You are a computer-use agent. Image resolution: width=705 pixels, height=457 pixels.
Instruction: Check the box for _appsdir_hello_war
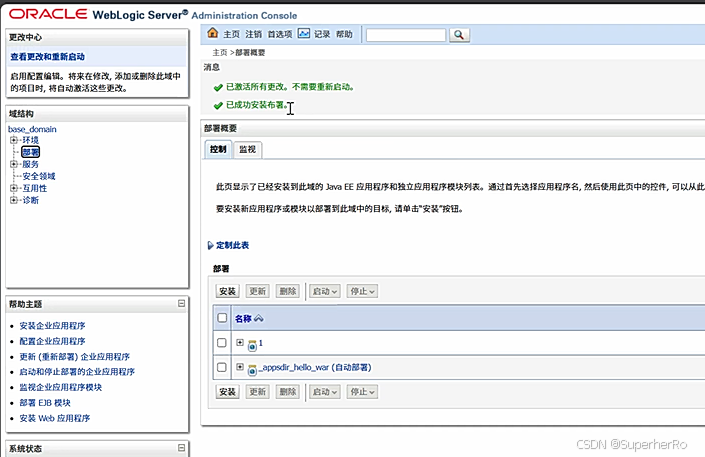coord(222,367)
